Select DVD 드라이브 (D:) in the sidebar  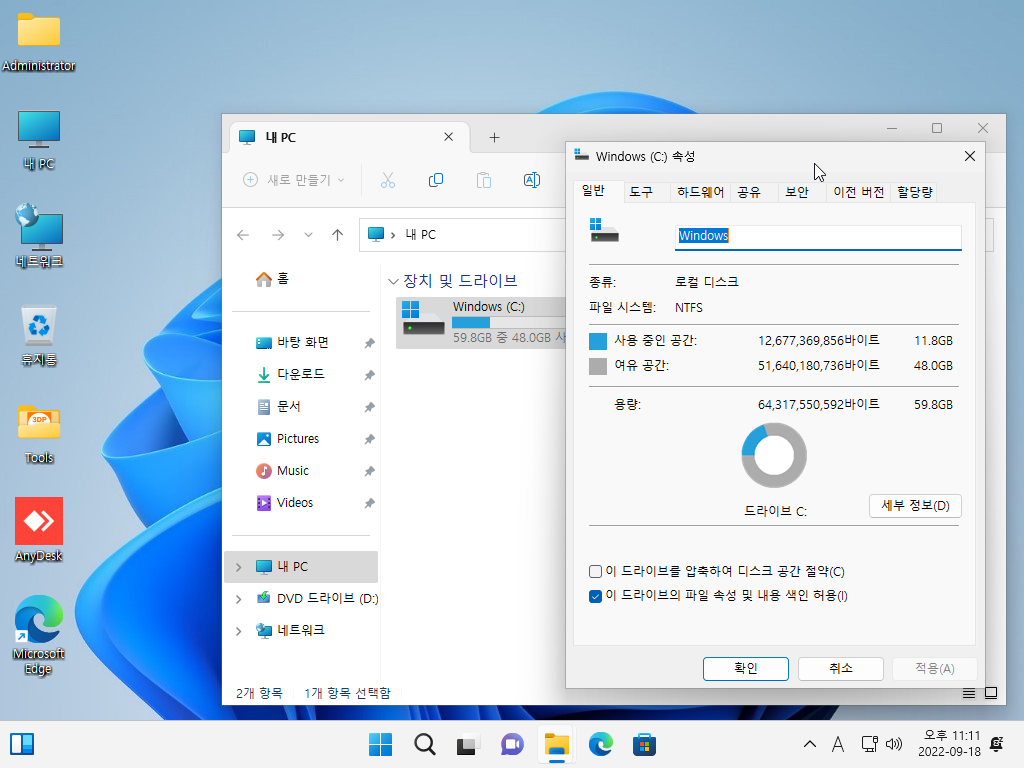(x=317, y=598)
